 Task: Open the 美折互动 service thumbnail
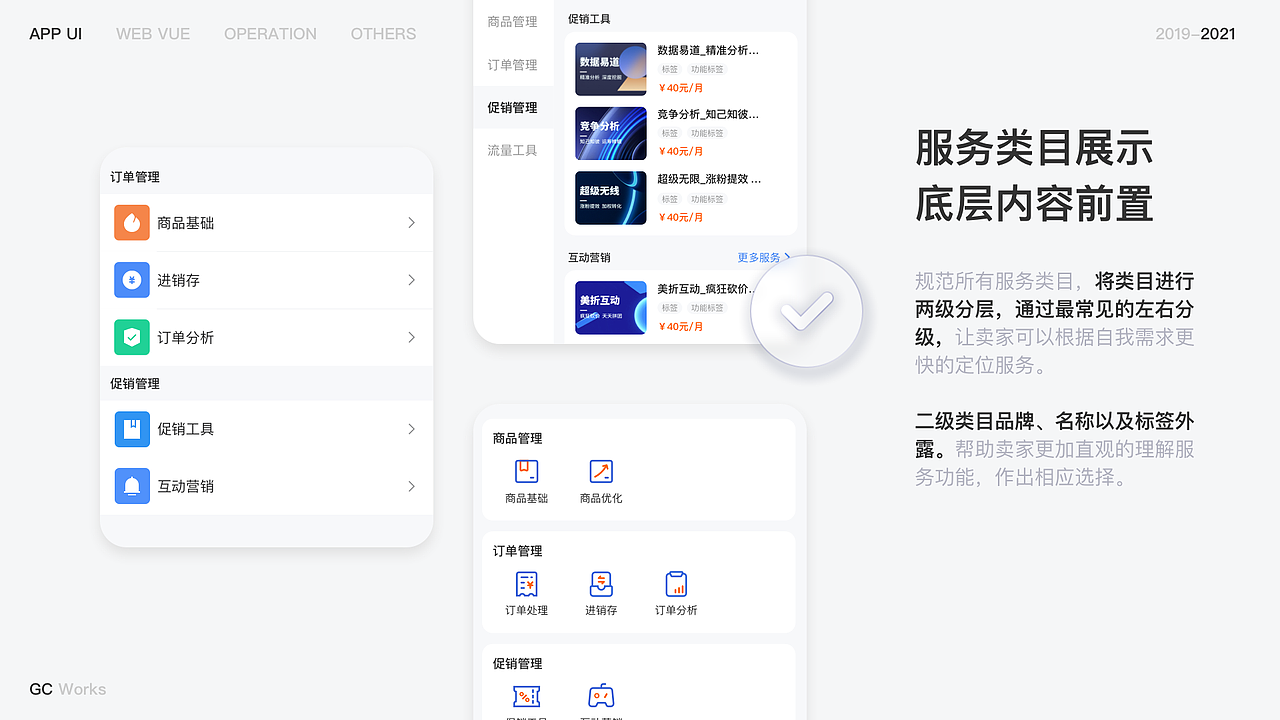[611, 307]
